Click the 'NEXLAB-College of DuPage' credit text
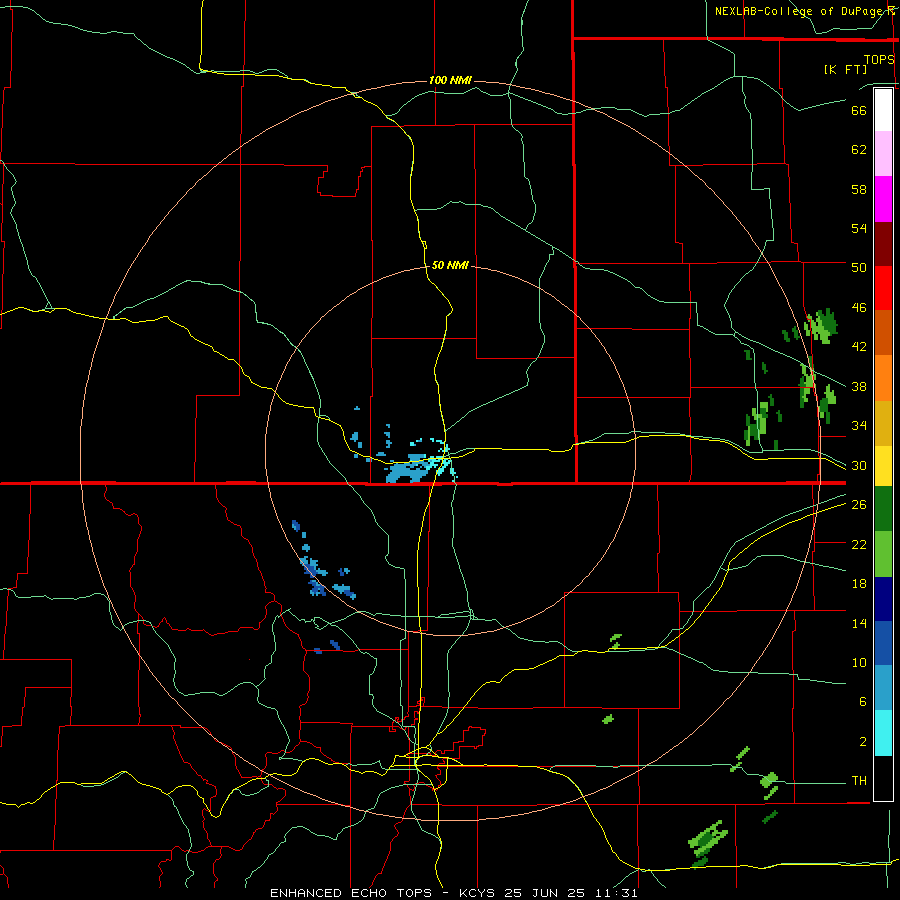This screenshot has width=900, height=900. point(801,11)
